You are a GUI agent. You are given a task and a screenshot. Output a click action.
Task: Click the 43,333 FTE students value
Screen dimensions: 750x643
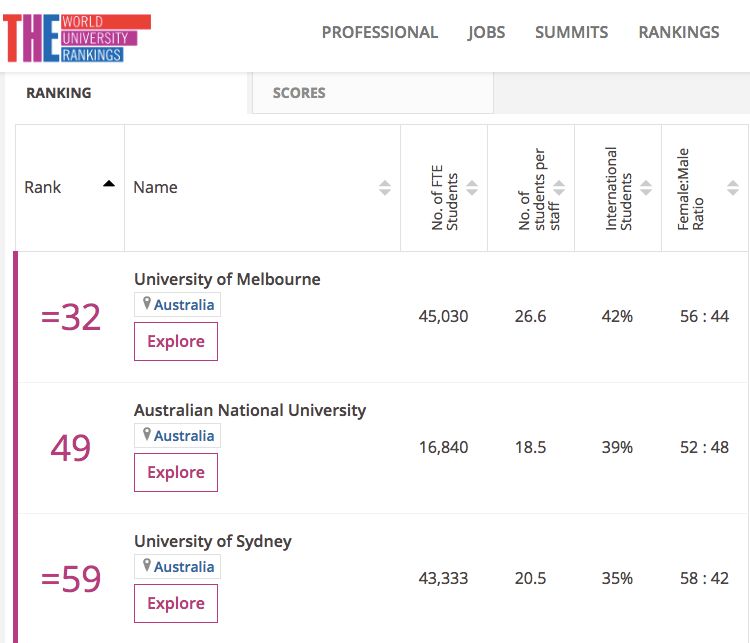[x=443, y=578]
